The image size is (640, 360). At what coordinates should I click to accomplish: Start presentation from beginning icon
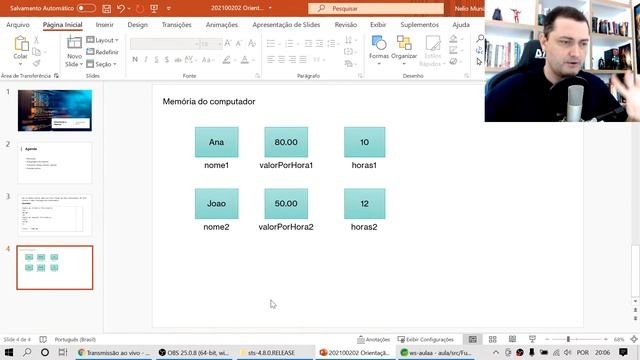[x=154, y=9]
